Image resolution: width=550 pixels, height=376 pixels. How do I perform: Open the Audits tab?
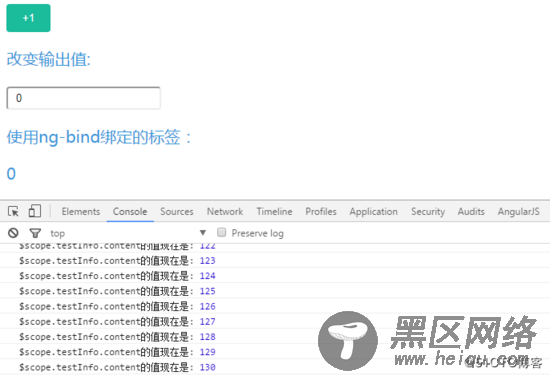tap(471, 212)
